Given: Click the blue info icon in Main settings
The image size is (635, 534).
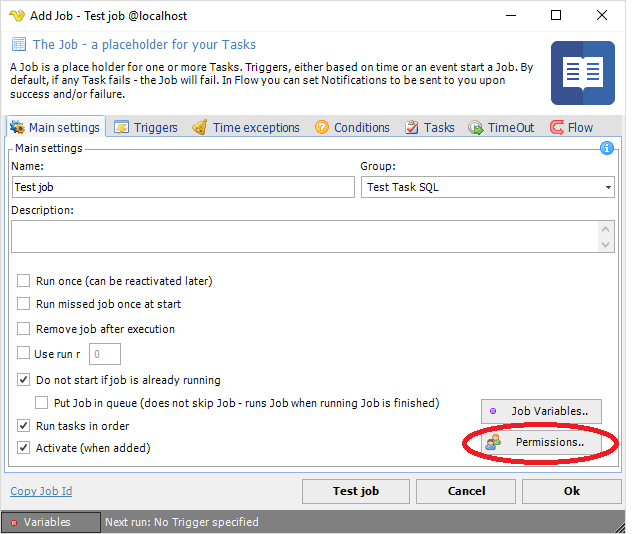Looking at the screenshot, I should tap(606, 148).
